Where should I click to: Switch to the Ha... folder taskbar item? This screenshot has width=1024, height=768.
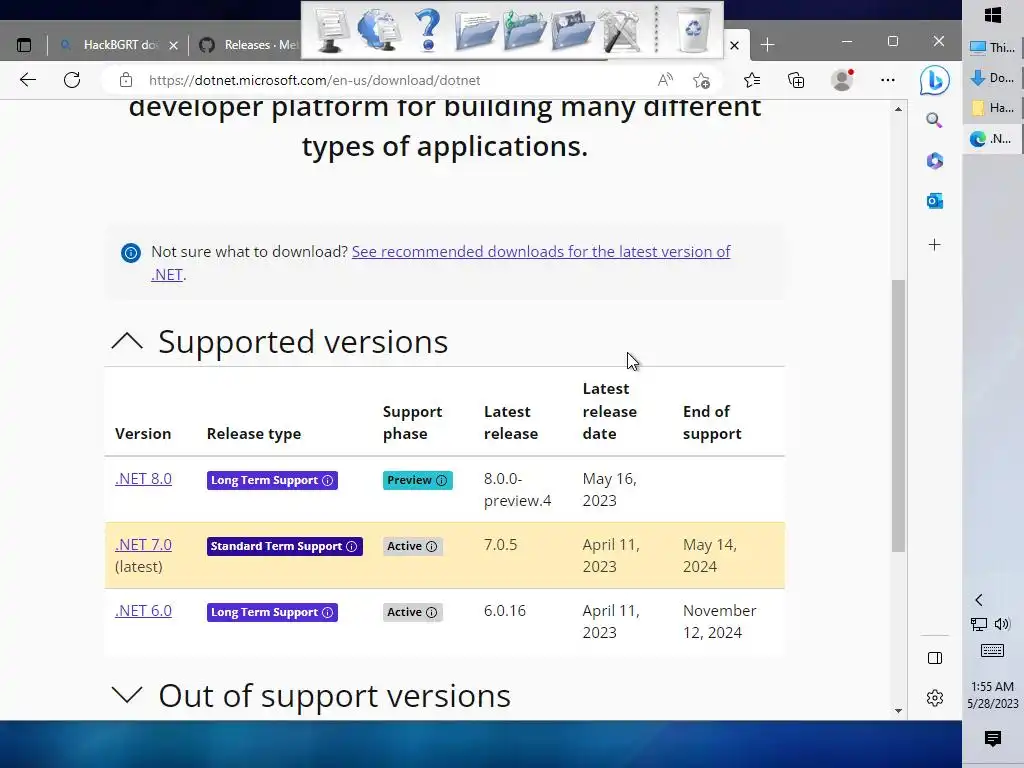pyautogui.click(x=993, y=108)
